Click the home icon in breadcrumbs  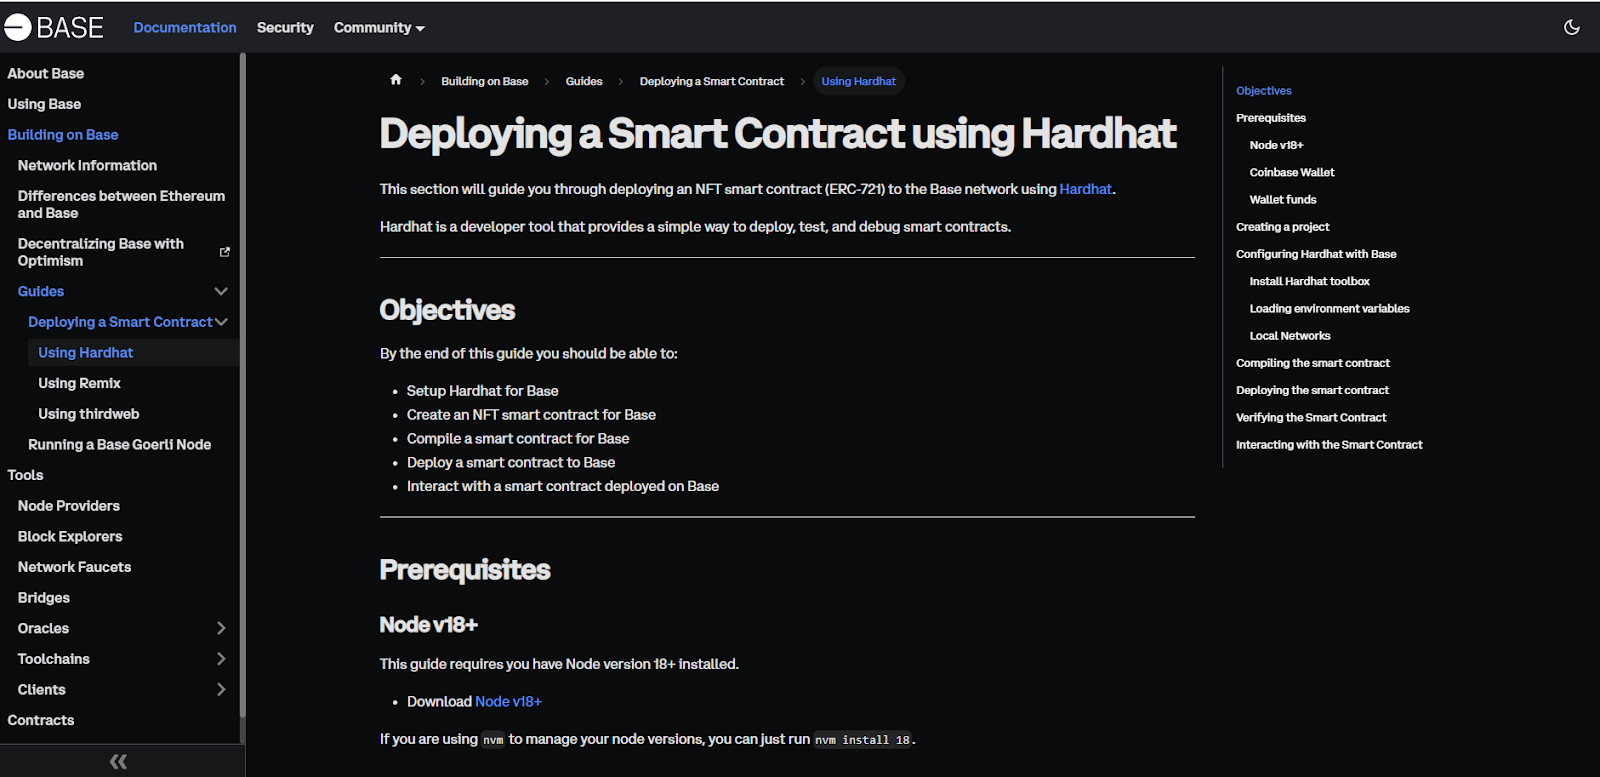tap(396, 80)
